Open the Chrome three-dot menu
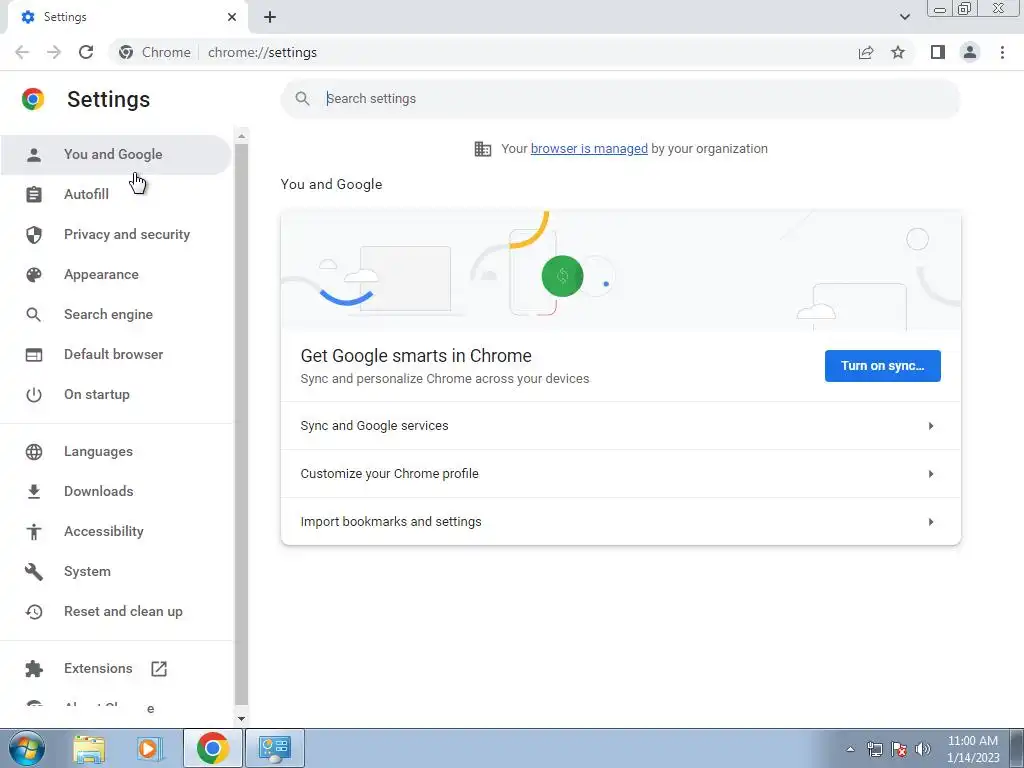Screen dimensions: 1024x768 (x=1002, y=52)
